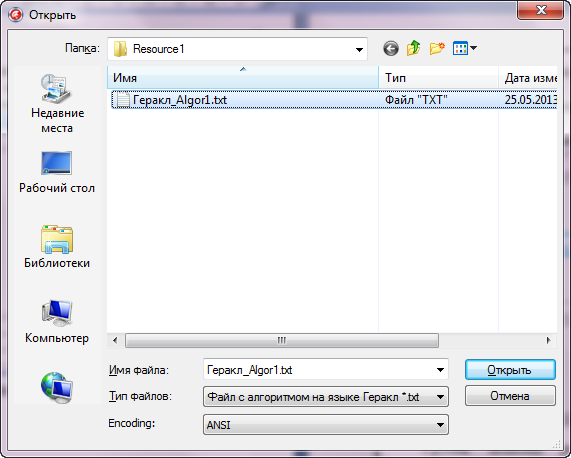Expand the Имя файла dropdown arrow
This screenshot has height=458, width=571.
pos(440,370)
